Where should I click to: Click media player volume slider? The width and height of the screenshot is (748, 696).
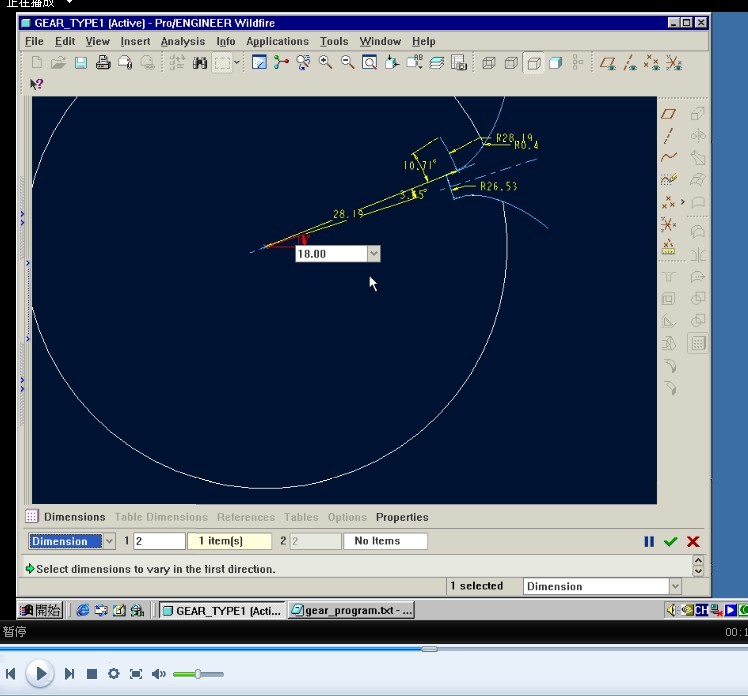point(198,674)
